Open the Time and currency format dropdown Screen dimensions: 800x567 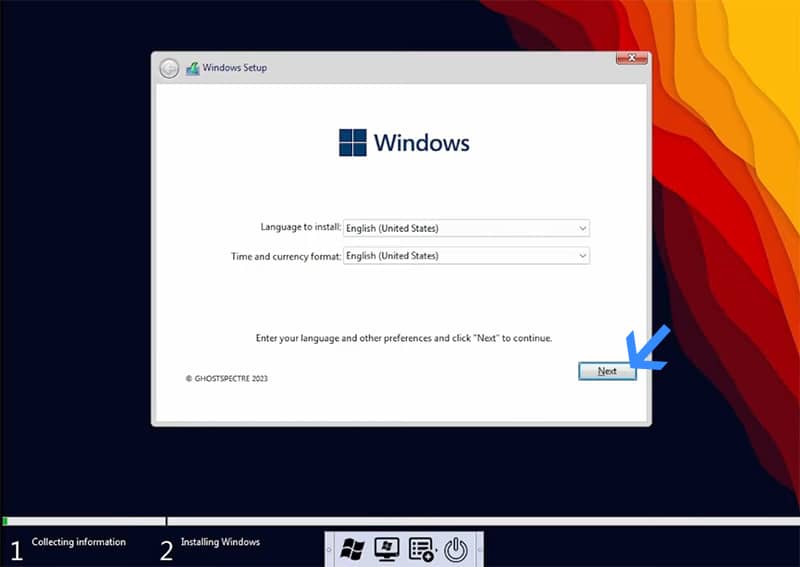click(x=466, y=256)
